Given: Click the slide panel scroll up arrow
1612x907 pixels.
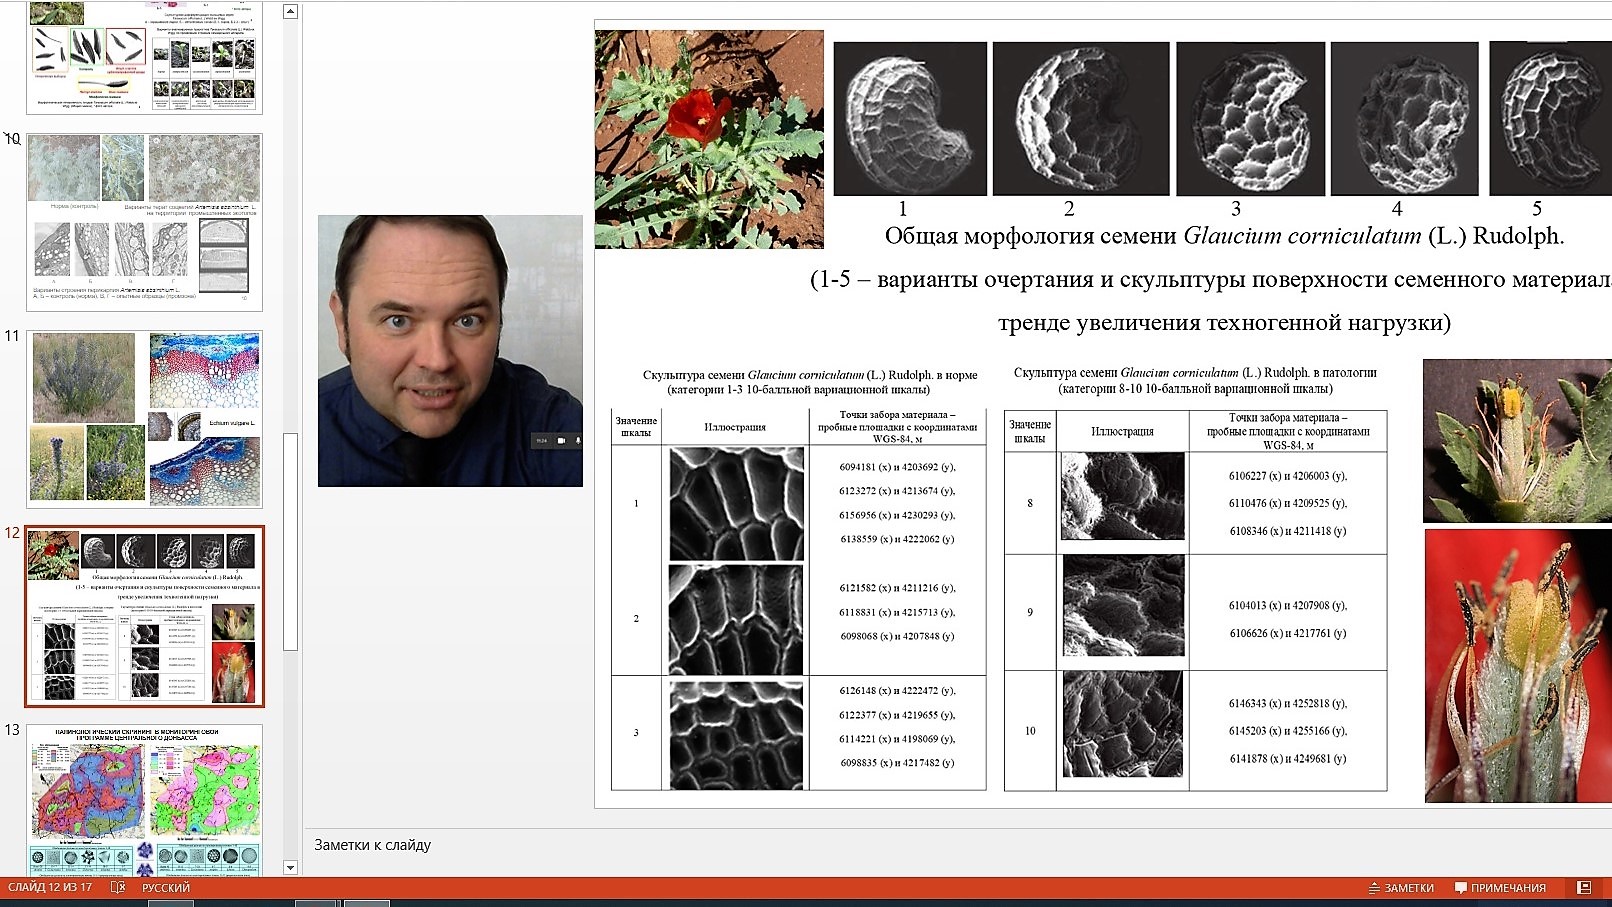Looking at the screenshot, I should pyautogui.click(x=290, y=12).
